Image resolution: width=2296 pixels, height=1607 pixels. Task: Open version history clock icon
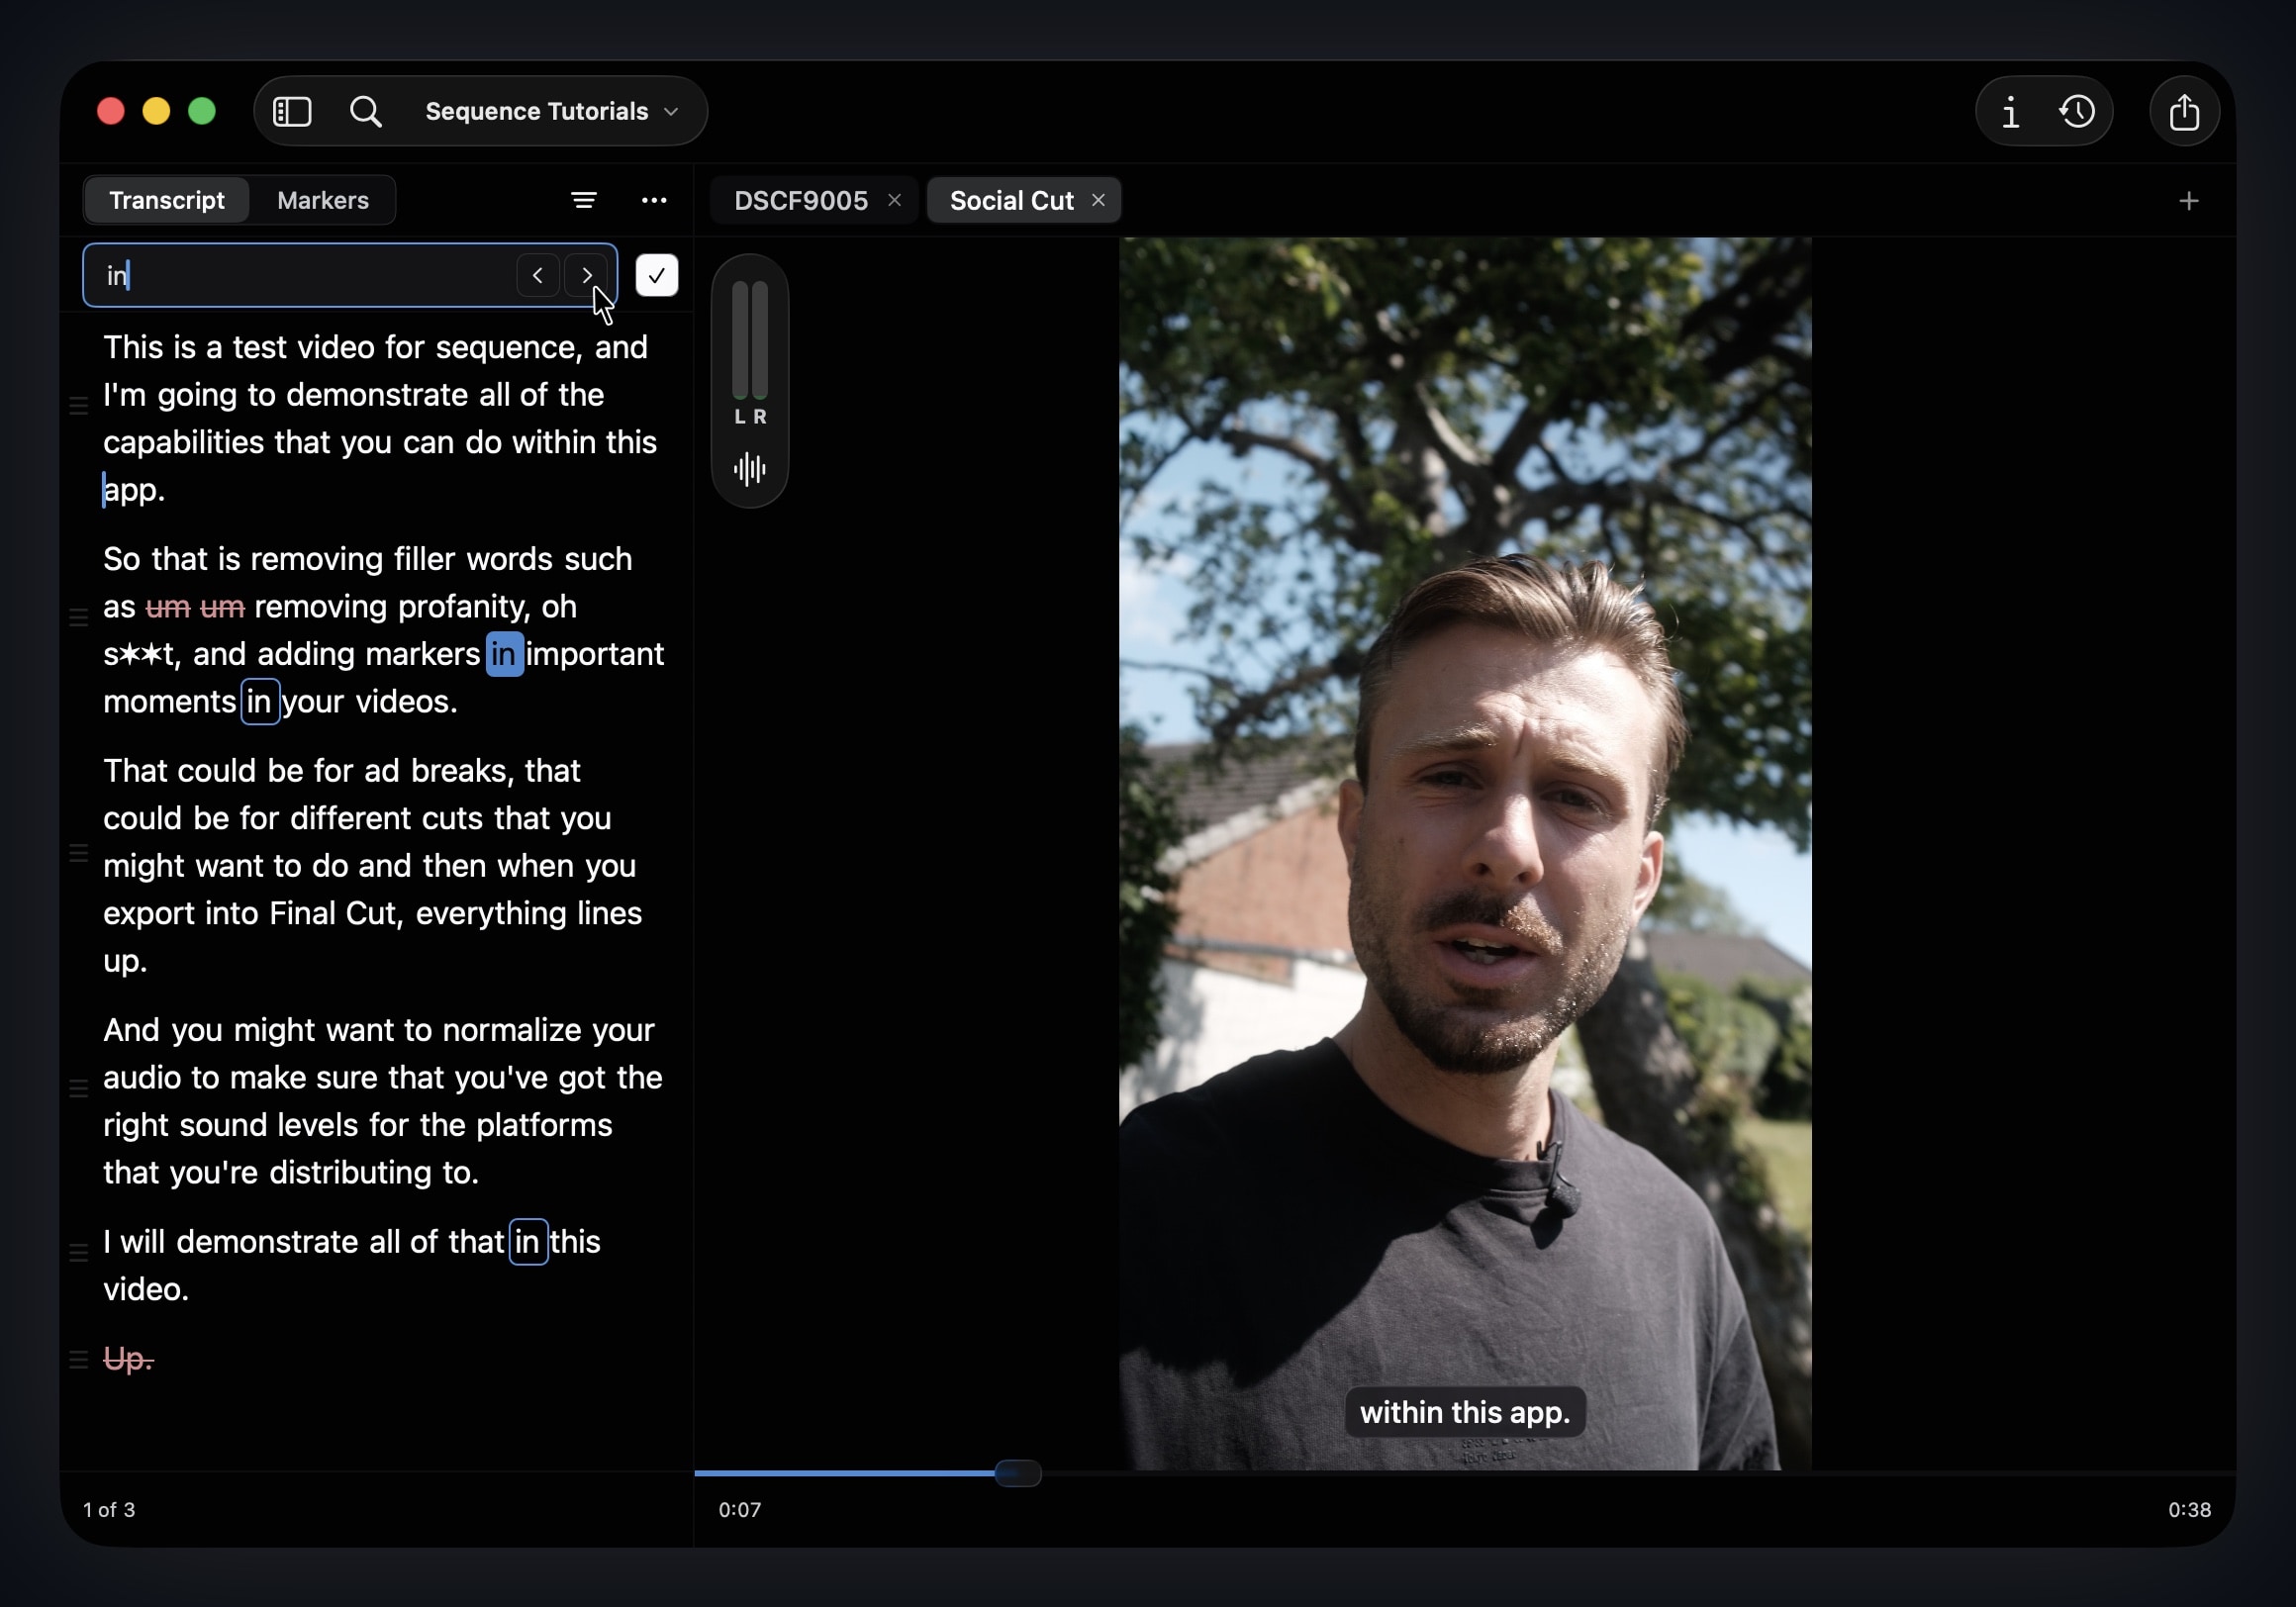(x=2077, y=111)
